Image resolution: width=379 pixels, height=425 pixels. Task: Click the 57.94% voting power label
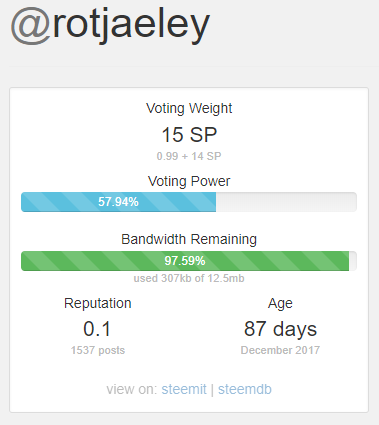click(118, 202)
